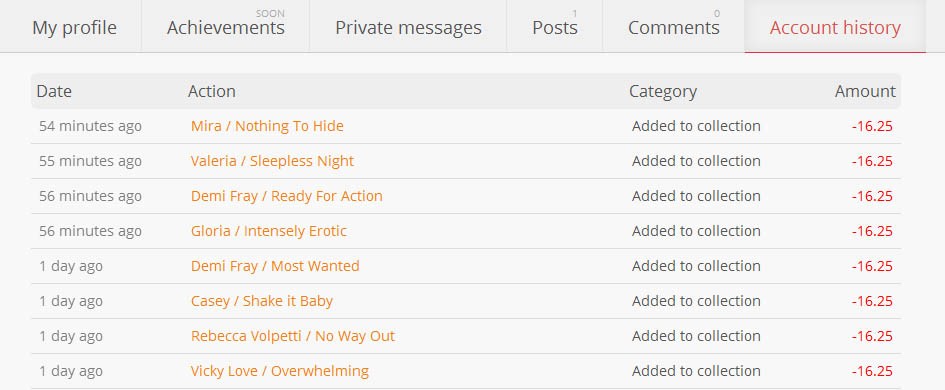Screen dimensions: 945x390
Task: Open Vicky Love / Overwhelming link
Action: pyautogui.click(x=280, y=371)
